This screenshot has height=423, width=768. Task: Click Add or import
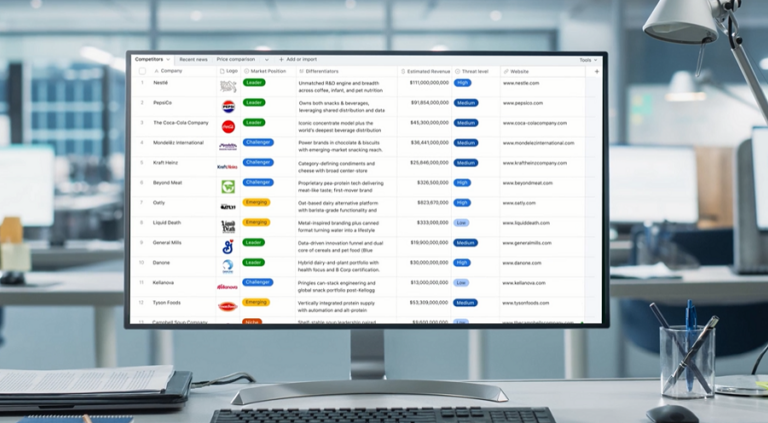tap(298, 59)
